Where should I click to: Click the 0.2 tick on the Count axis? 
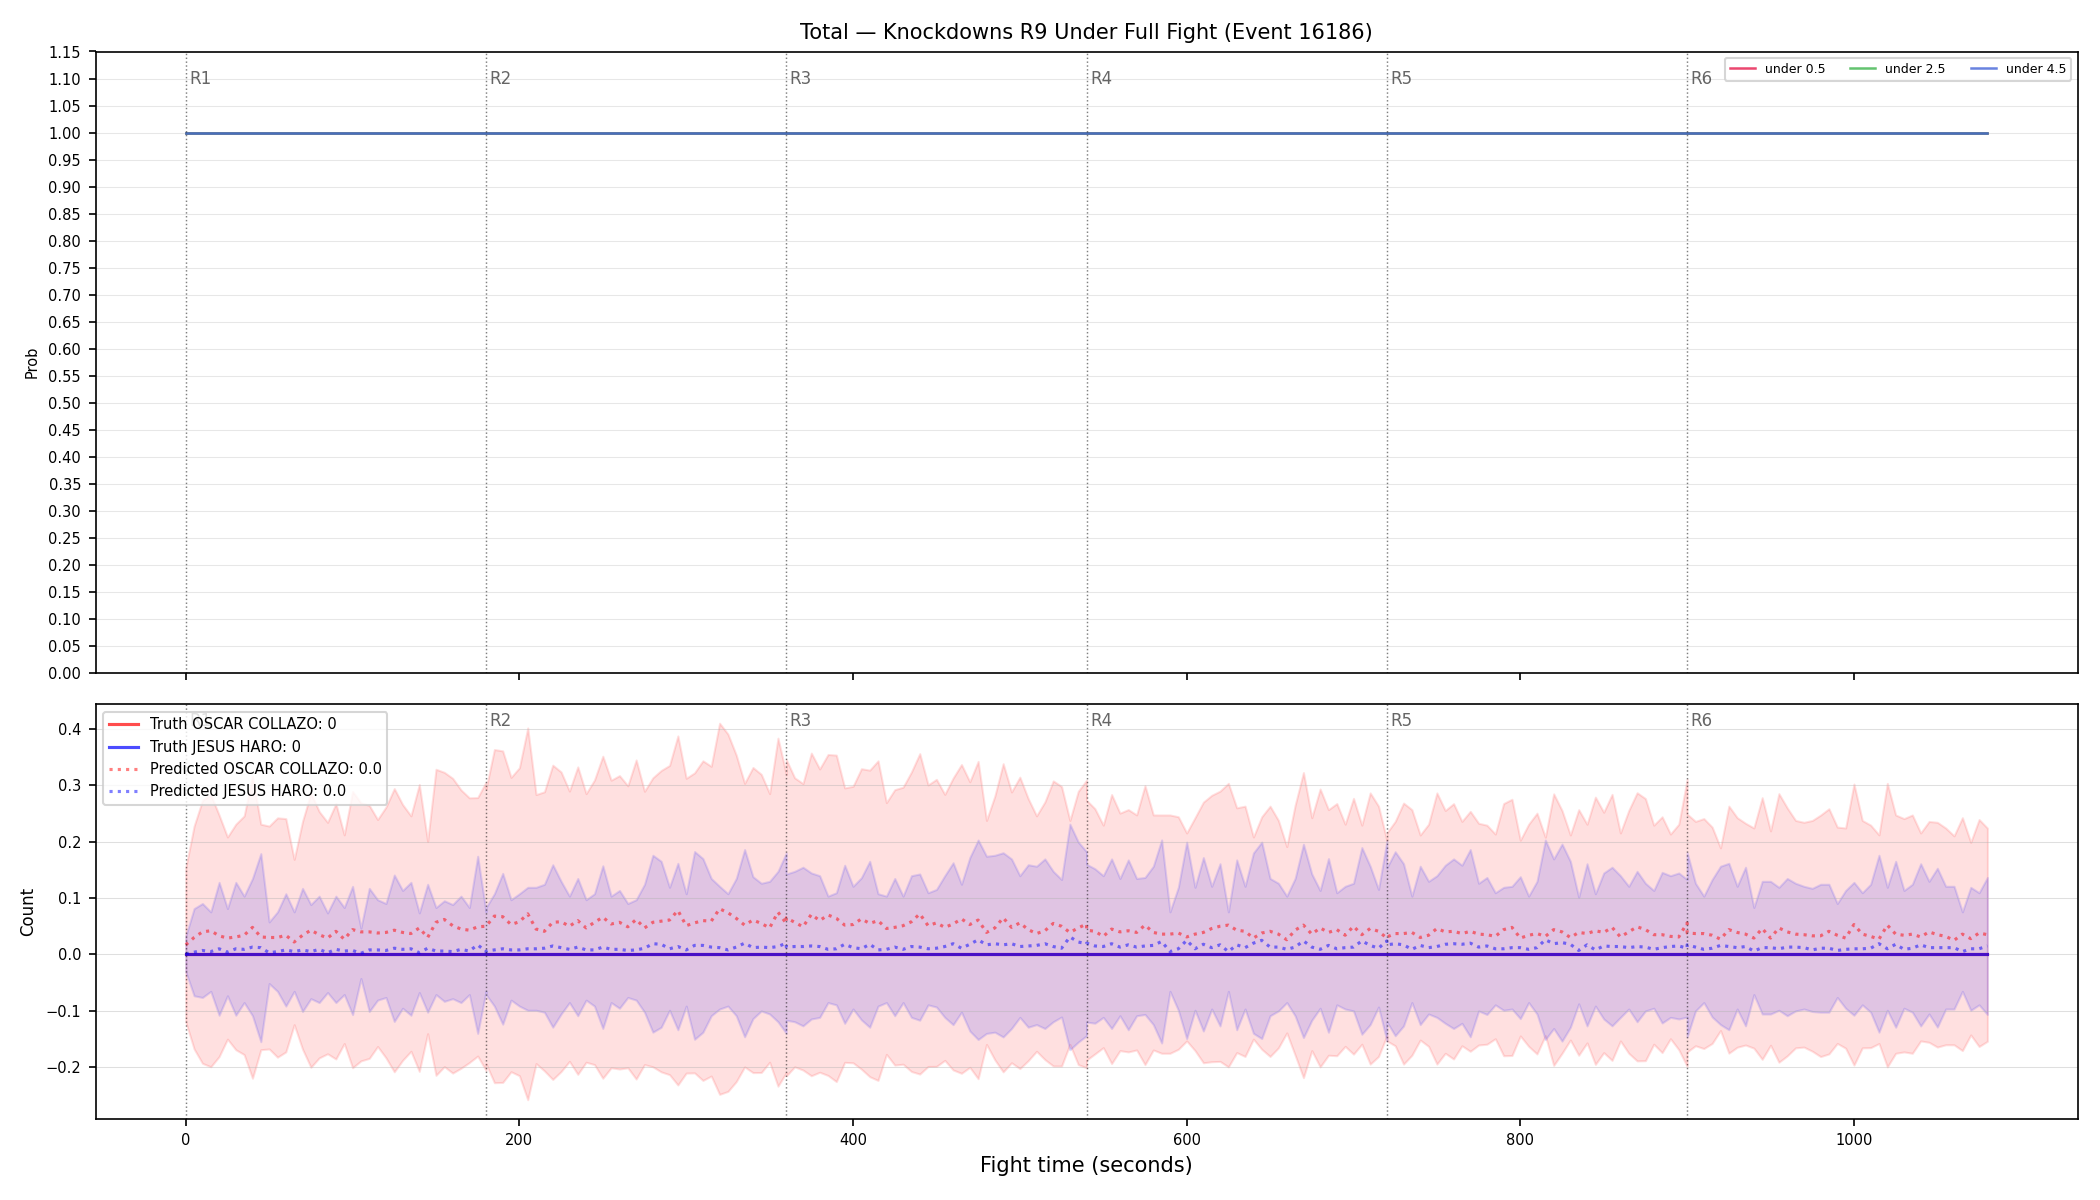70,842
